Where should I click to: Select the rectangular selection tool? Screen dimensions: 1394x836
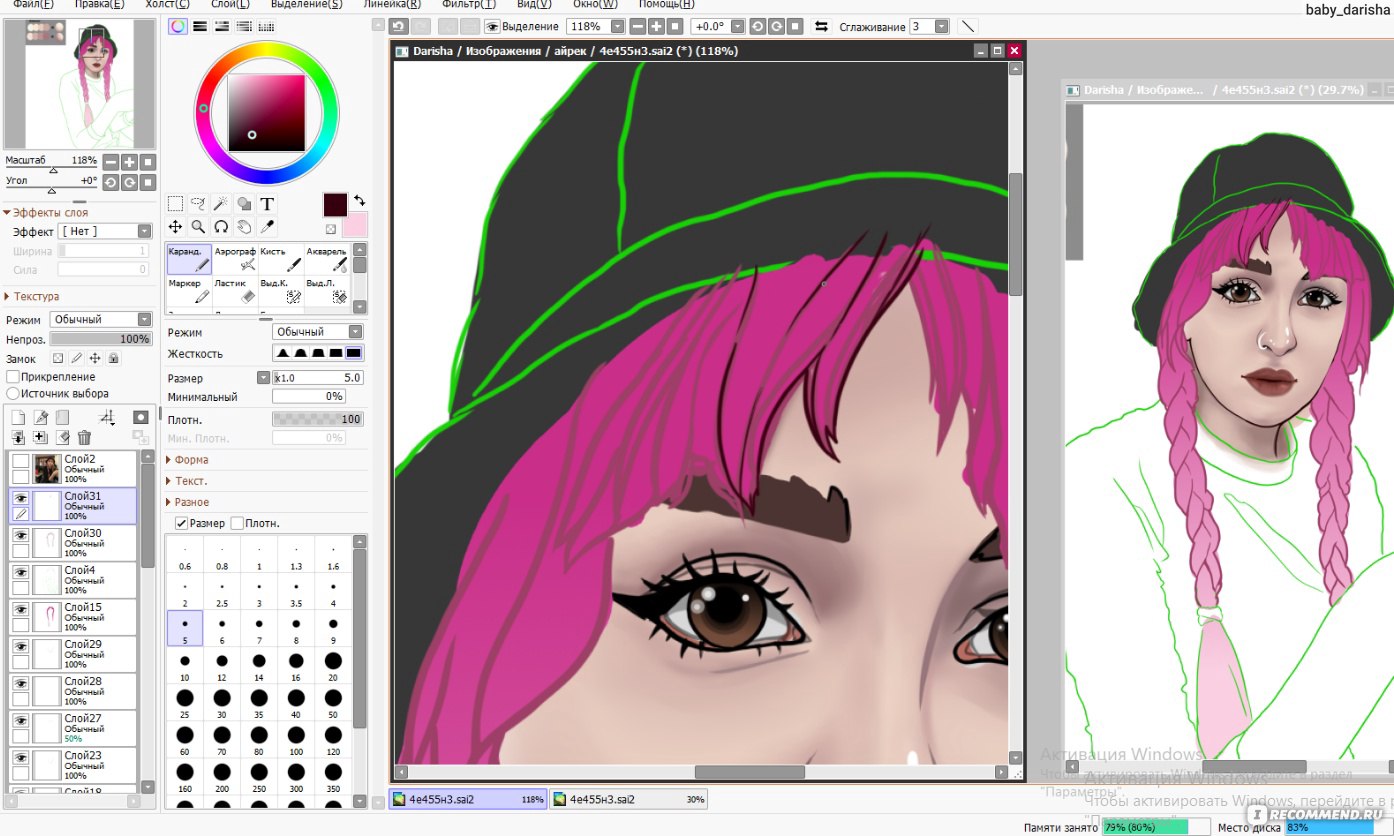(x=175, y=203)
